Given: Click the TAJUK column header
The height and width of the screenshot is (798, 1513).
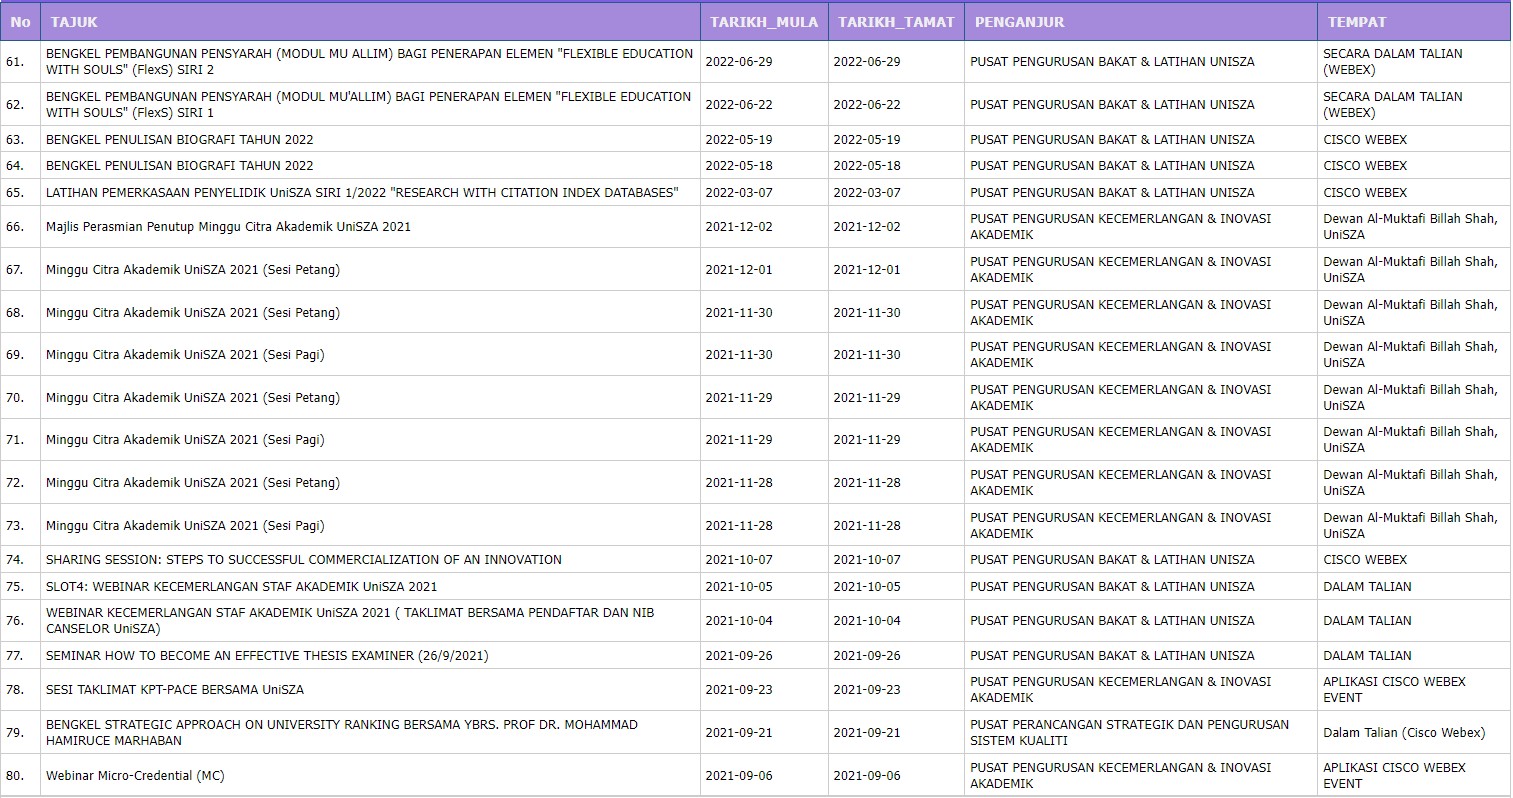Looking at the screenshot, I should pyautogui.click(x=74, y=22).
